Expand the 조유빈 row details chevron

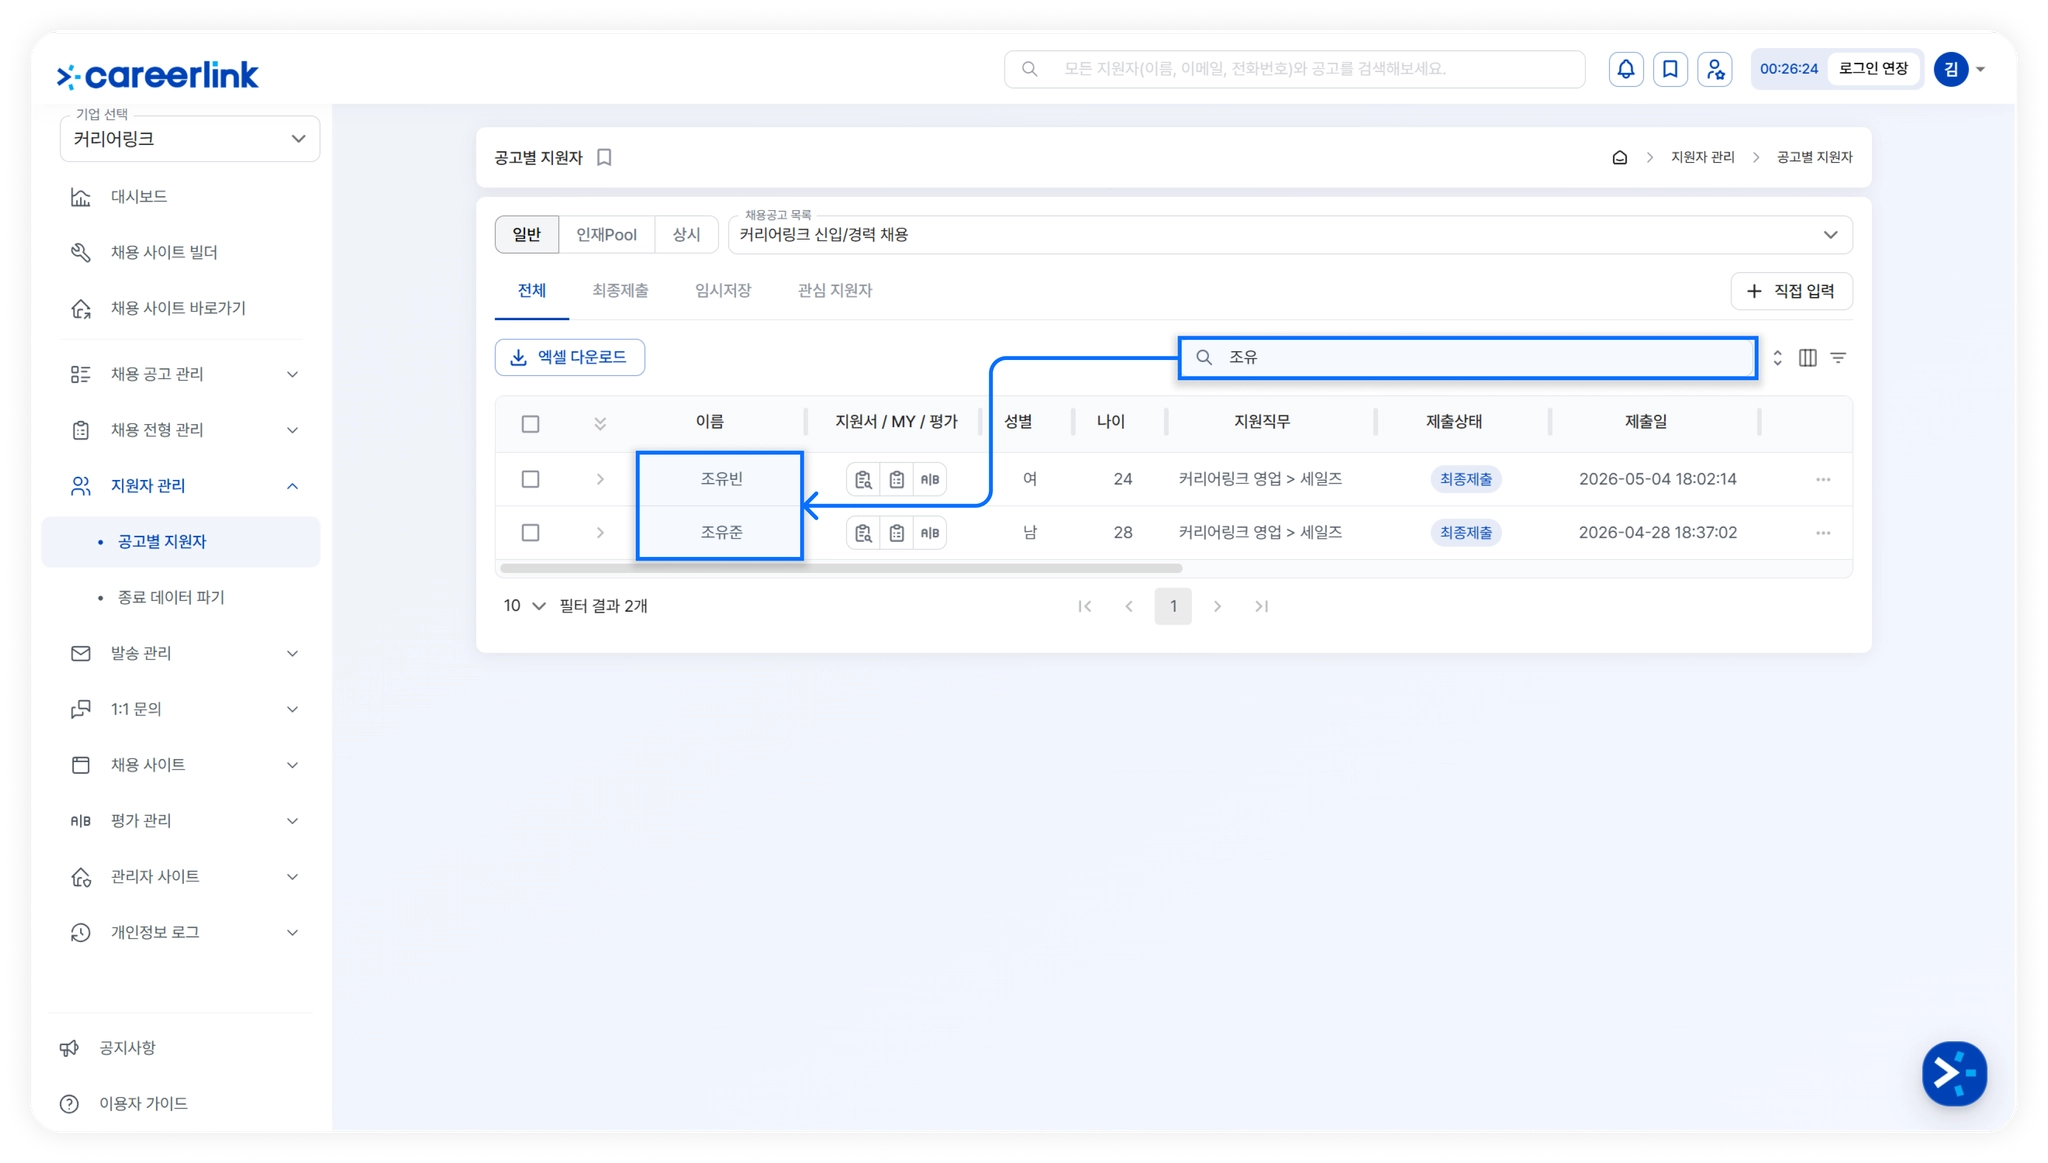[x=600, y=479]
